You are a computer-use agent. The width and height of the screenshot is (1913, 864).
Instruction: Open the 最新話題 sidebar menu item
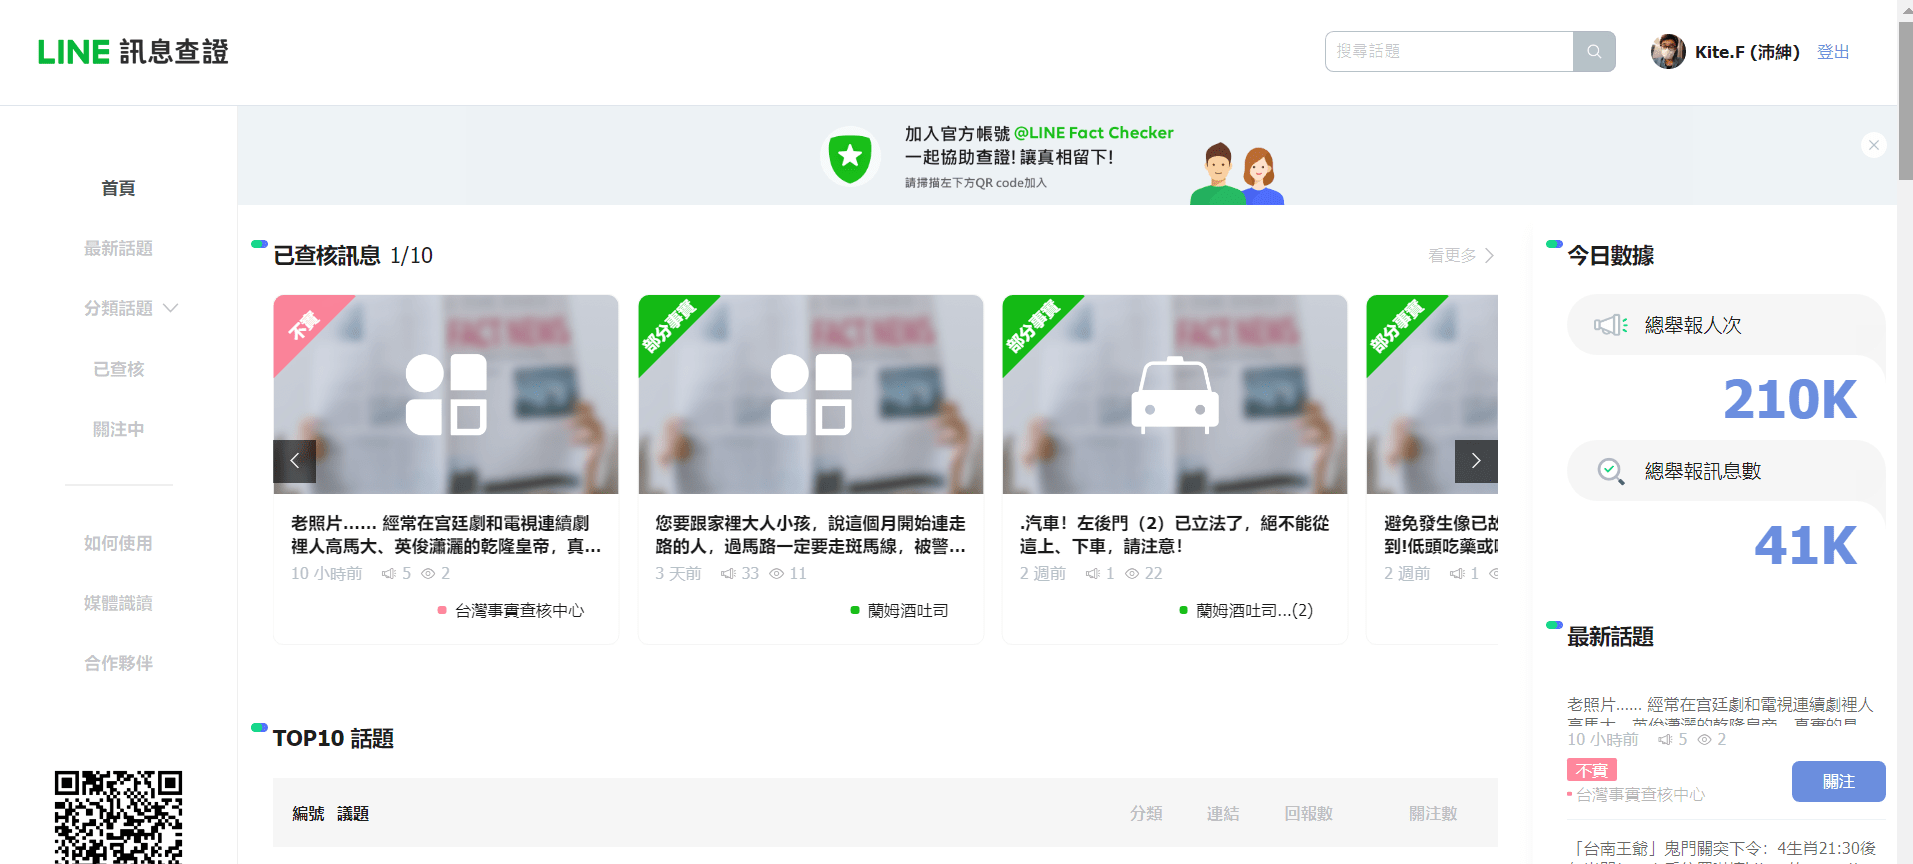(x=118, y=248)
